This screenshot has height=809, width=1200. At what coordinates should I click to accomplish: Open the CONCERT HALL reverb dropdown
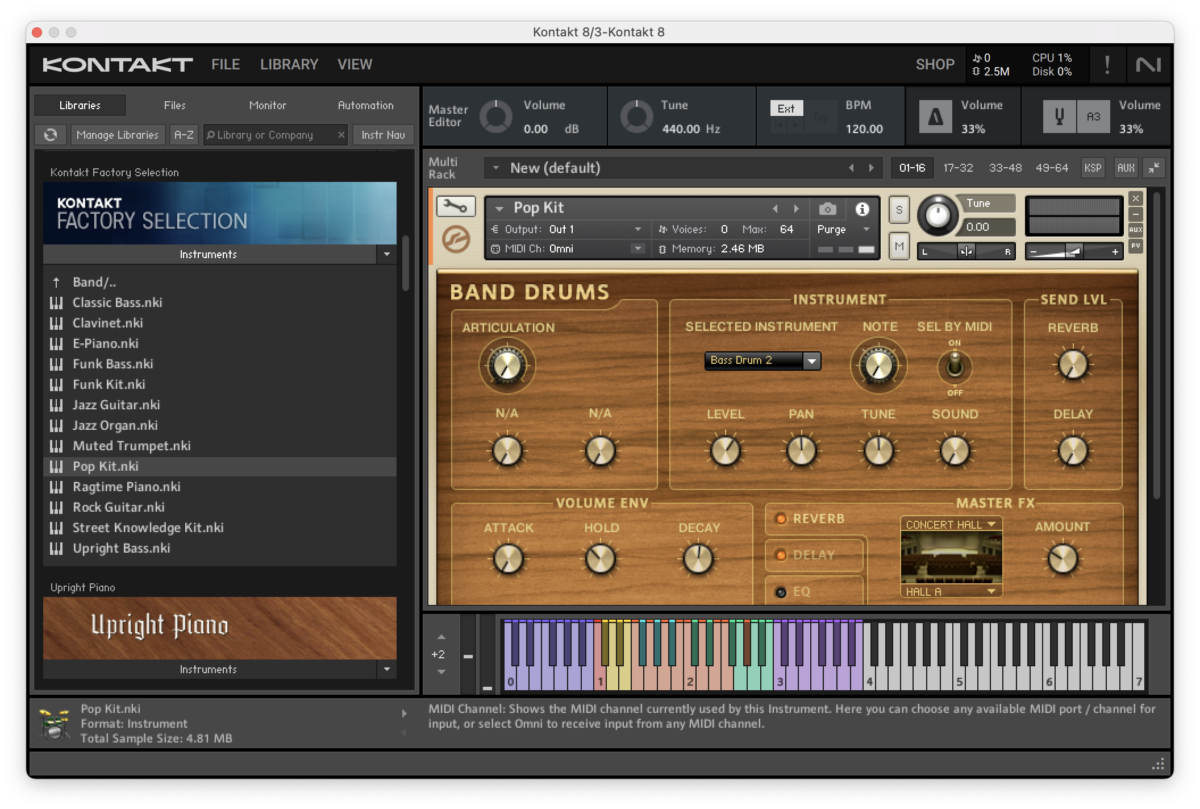[951, 524]
